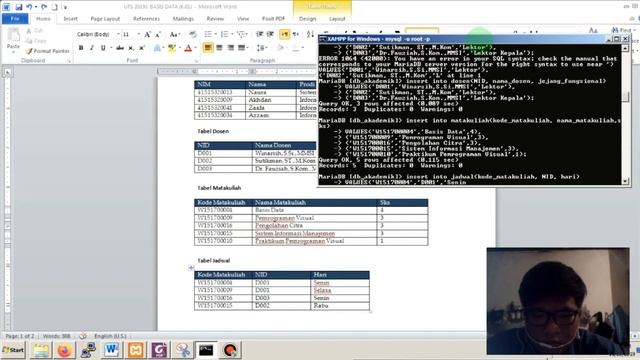Open Firefox from the taskbar
Viewport: 640px width, 360px height.
[x=64, y=350]
